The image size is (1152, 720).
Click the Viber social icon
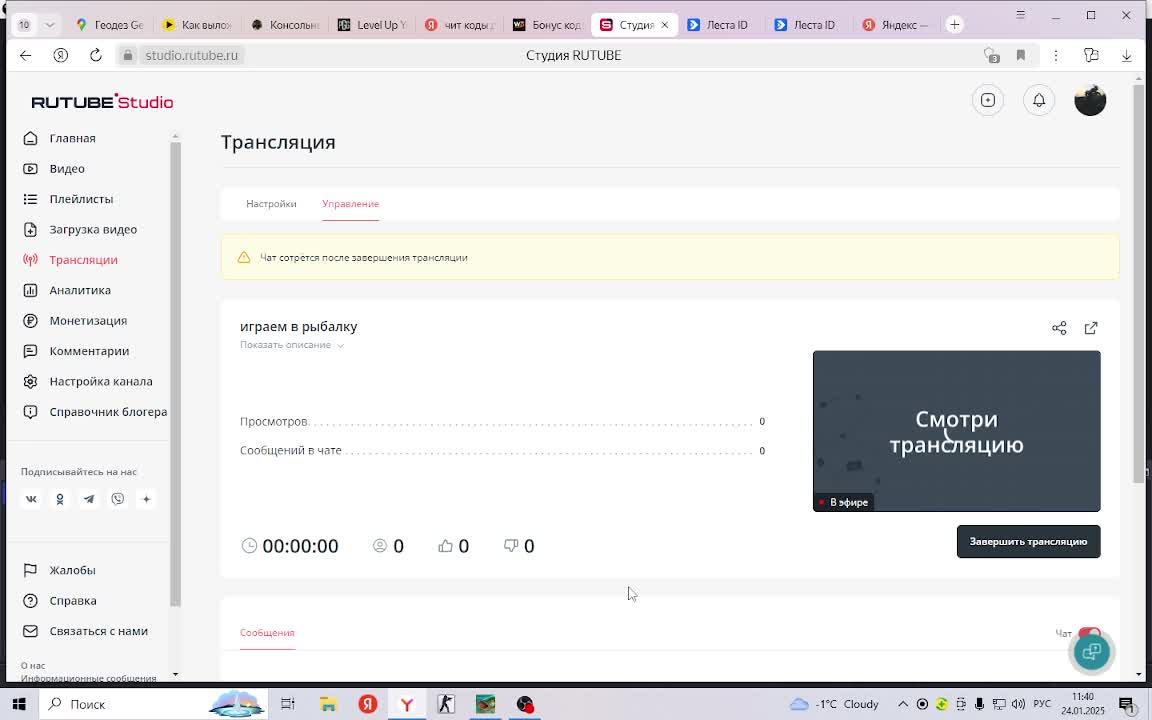point(118,500)
